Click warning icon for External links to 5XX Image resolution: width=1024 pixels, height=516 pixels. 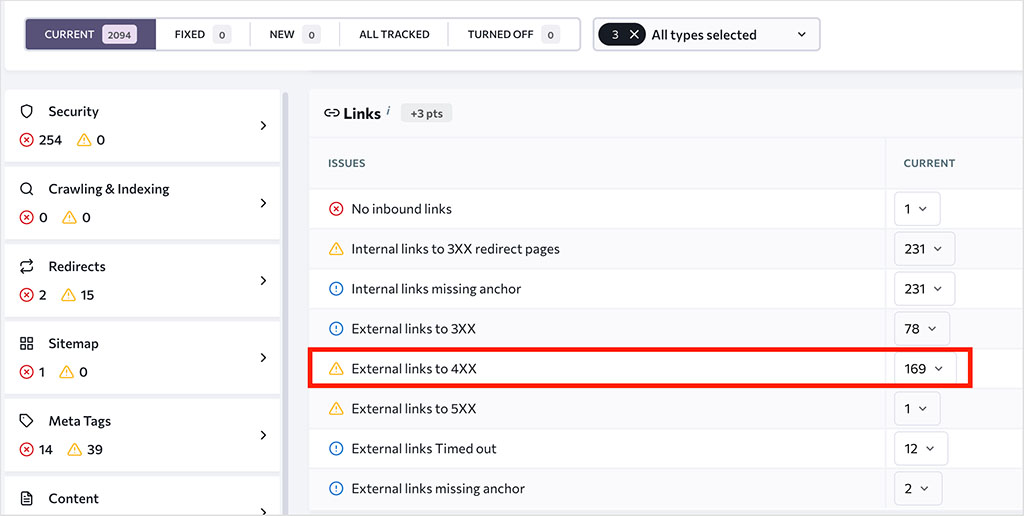tap(336, 409)
